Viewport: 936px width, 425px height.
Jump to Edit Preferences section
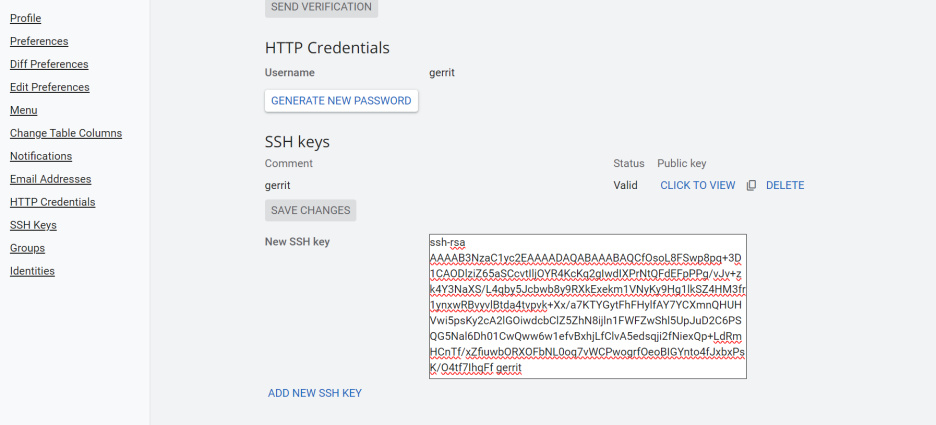(50, 87)
